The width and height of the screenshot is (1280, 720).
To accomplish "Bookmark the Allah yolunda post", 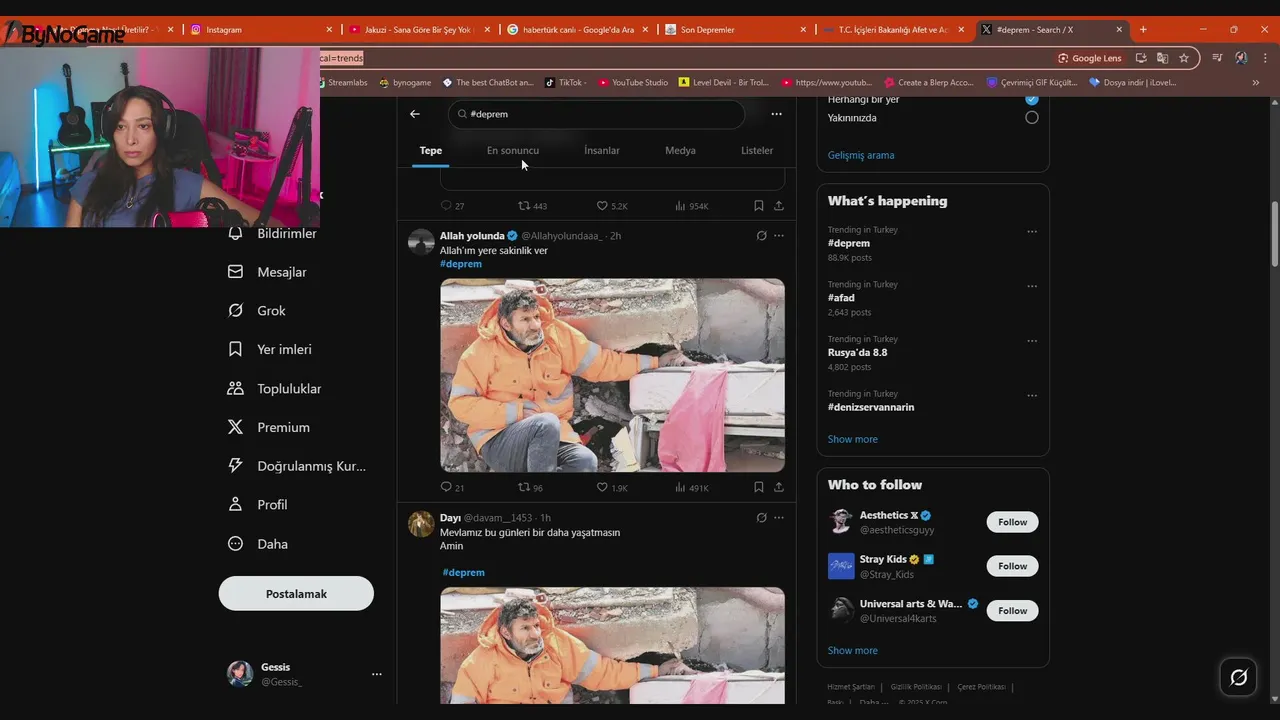I will pyautogui.click(x=759, y=488).
